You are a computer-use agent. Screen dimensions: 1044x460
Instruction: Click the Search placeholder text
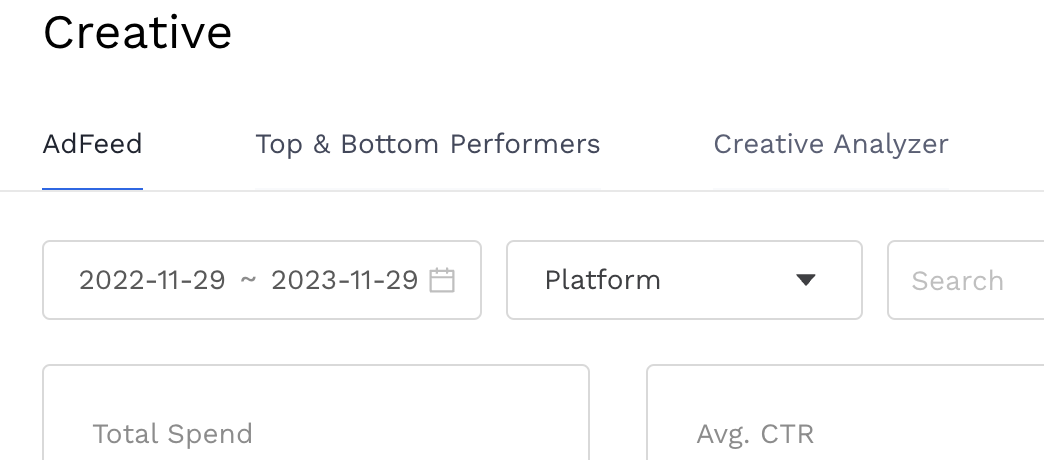coord(957,281)
